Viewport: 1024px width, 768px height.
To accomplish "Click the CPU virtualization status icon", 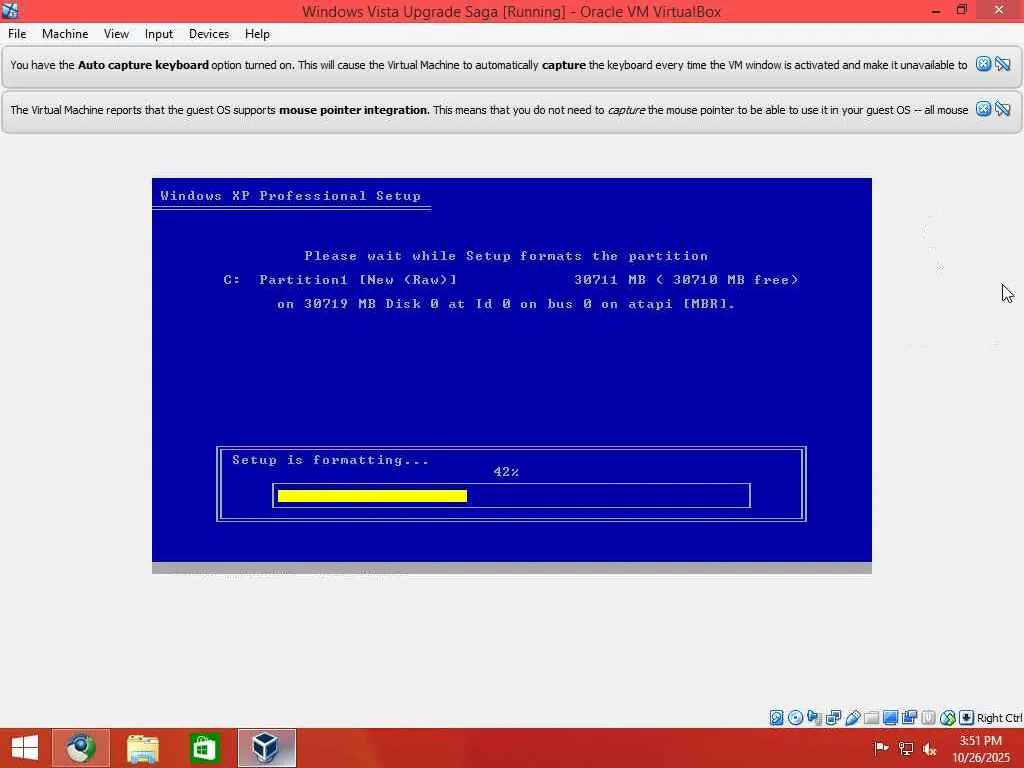I will [928, 718].
